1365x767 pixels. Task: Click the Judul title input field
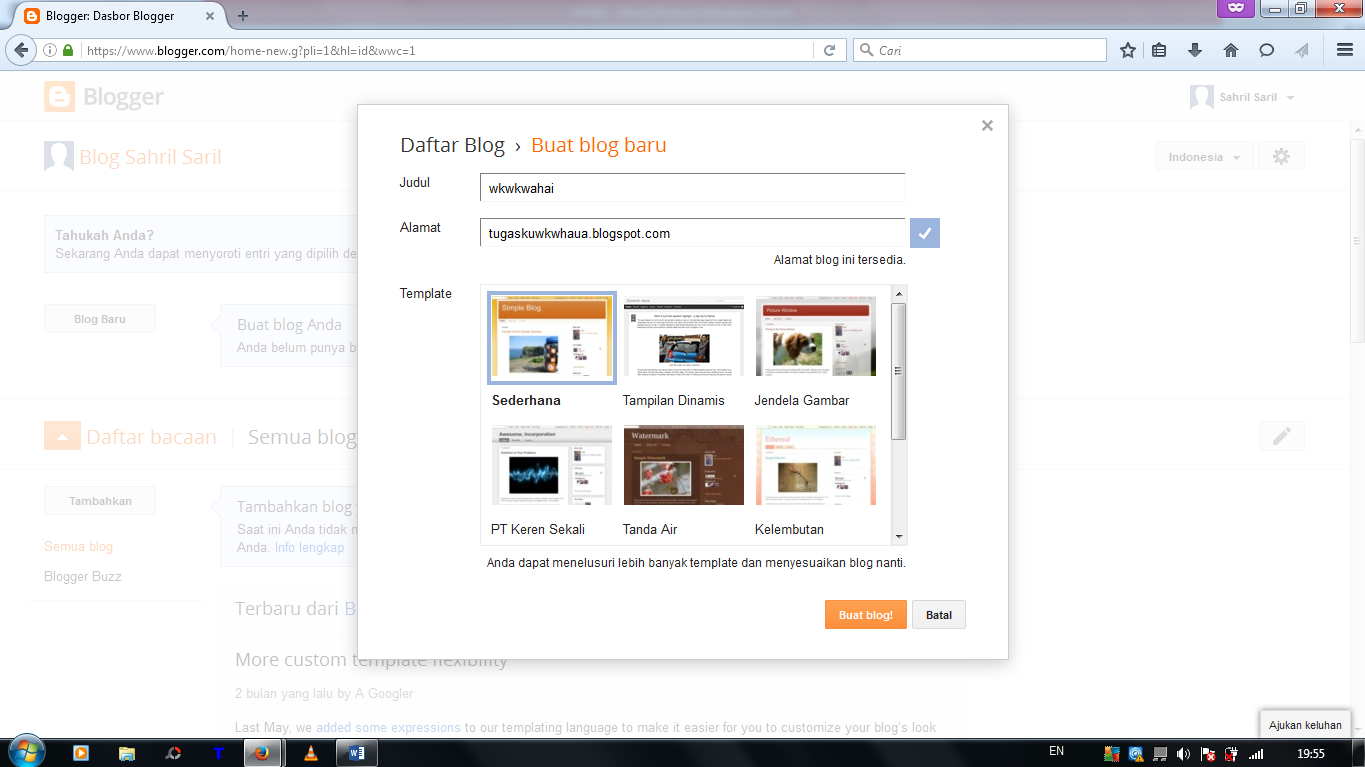[692, 188]
